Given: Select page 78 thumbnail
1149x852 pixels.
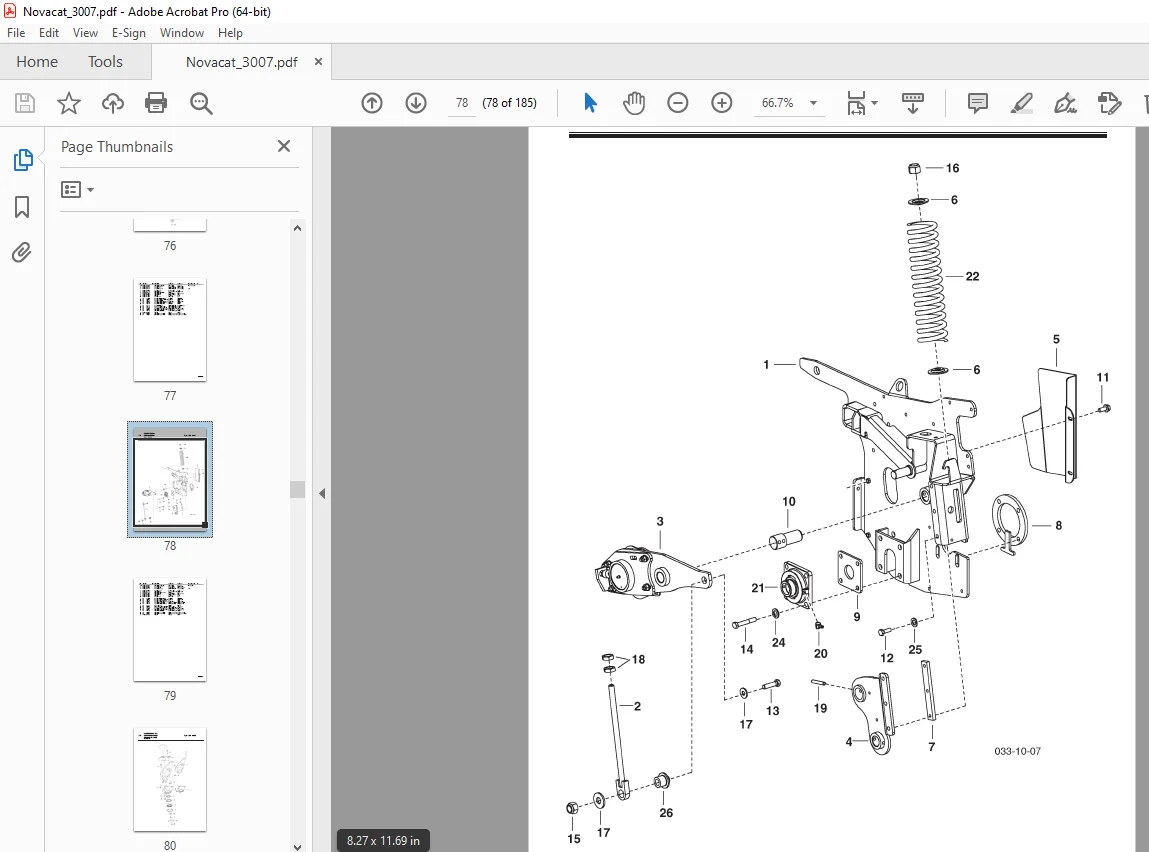Looking at the screenshot, I should tap(170, 479).
